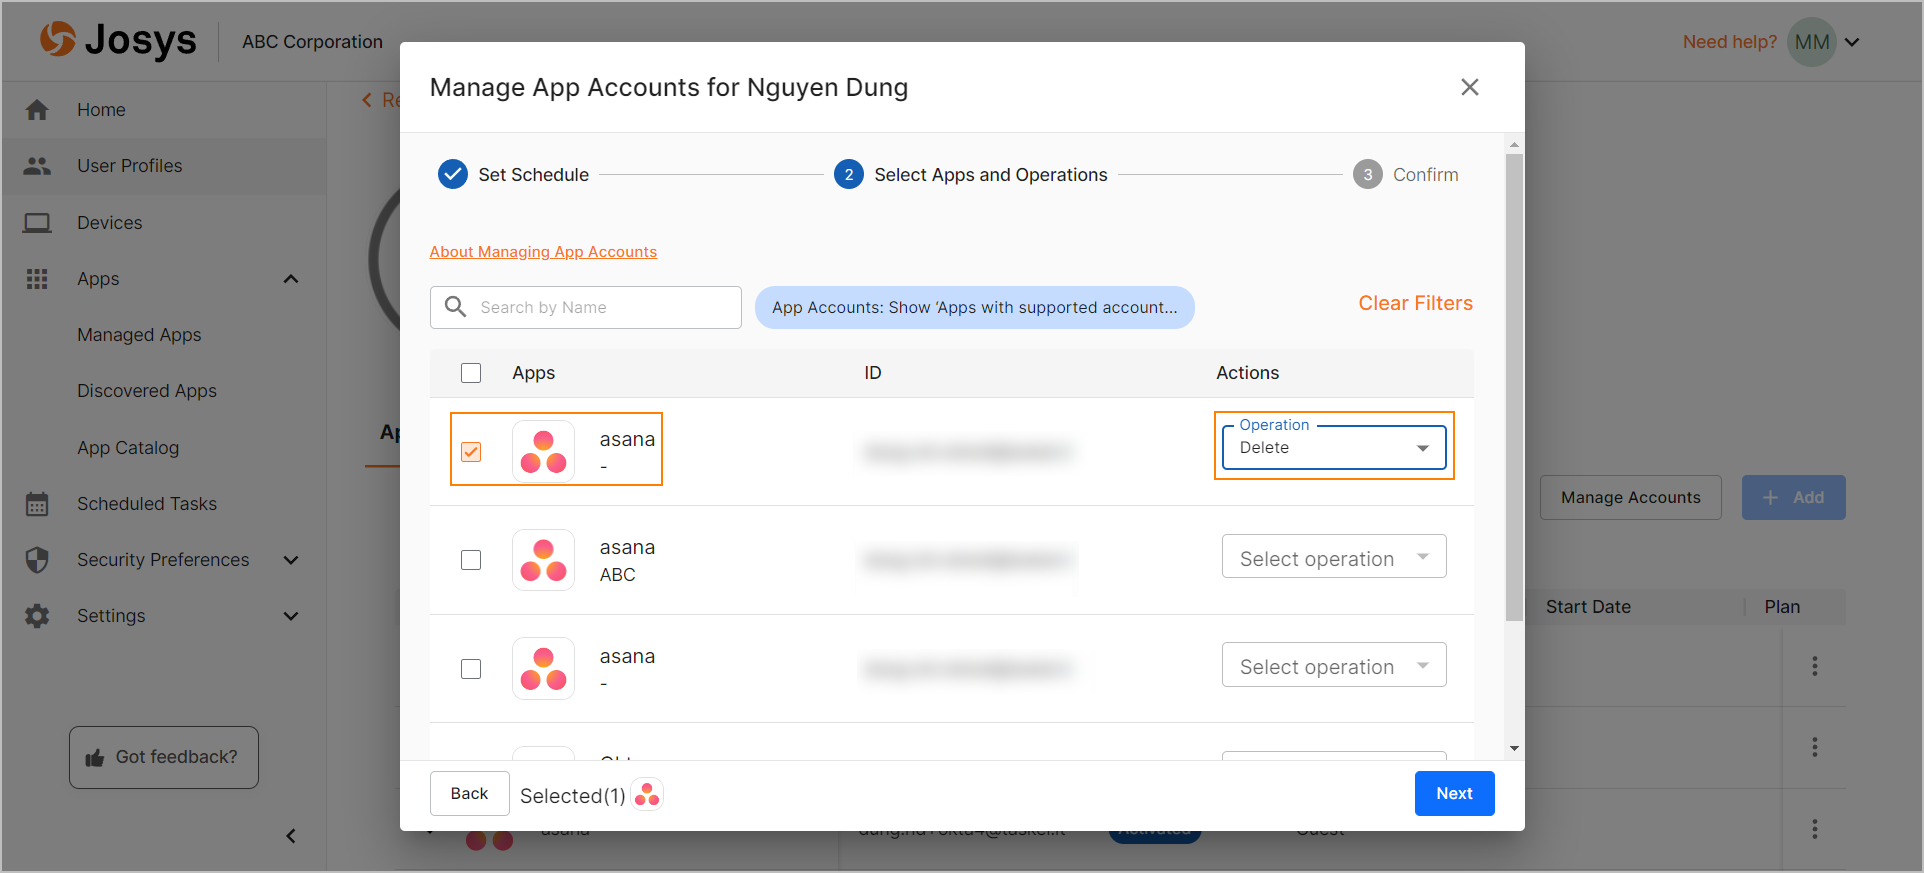Toggle the select-all Apps checkbox

[x=471, y=373]
